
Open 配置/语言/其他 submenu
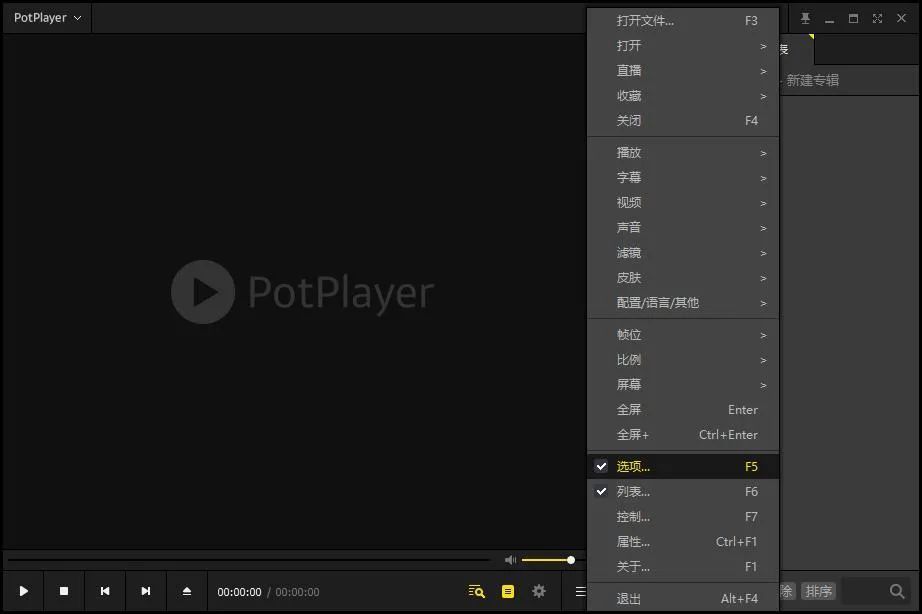click(683, 303)
